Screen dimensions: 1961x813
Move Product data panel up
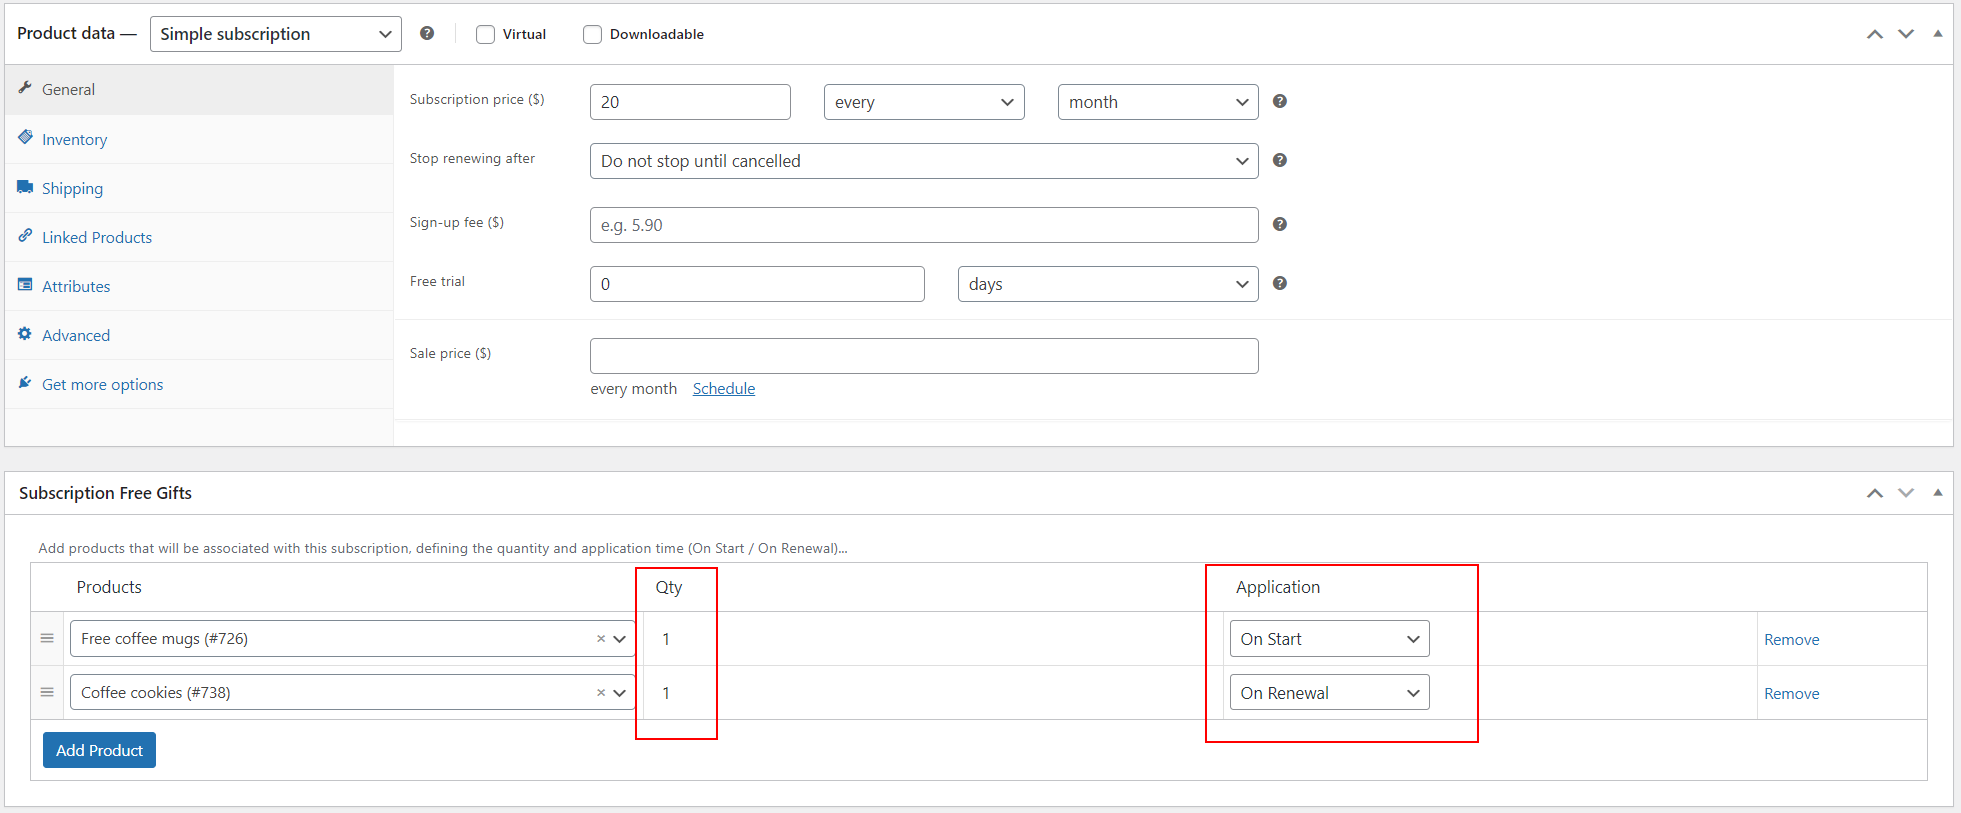pos(1875,34)
